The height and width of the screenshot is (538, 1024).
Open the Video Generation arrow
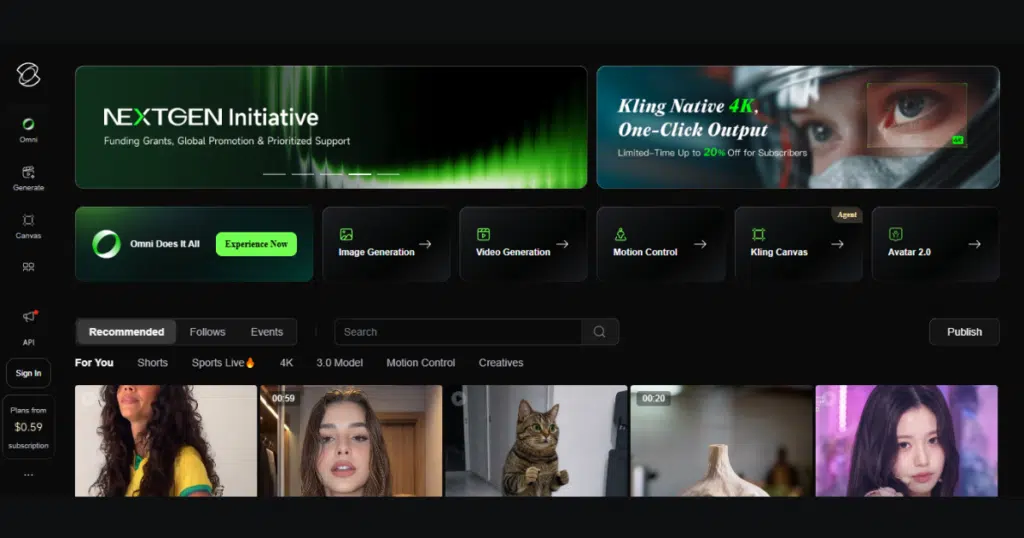562,244
